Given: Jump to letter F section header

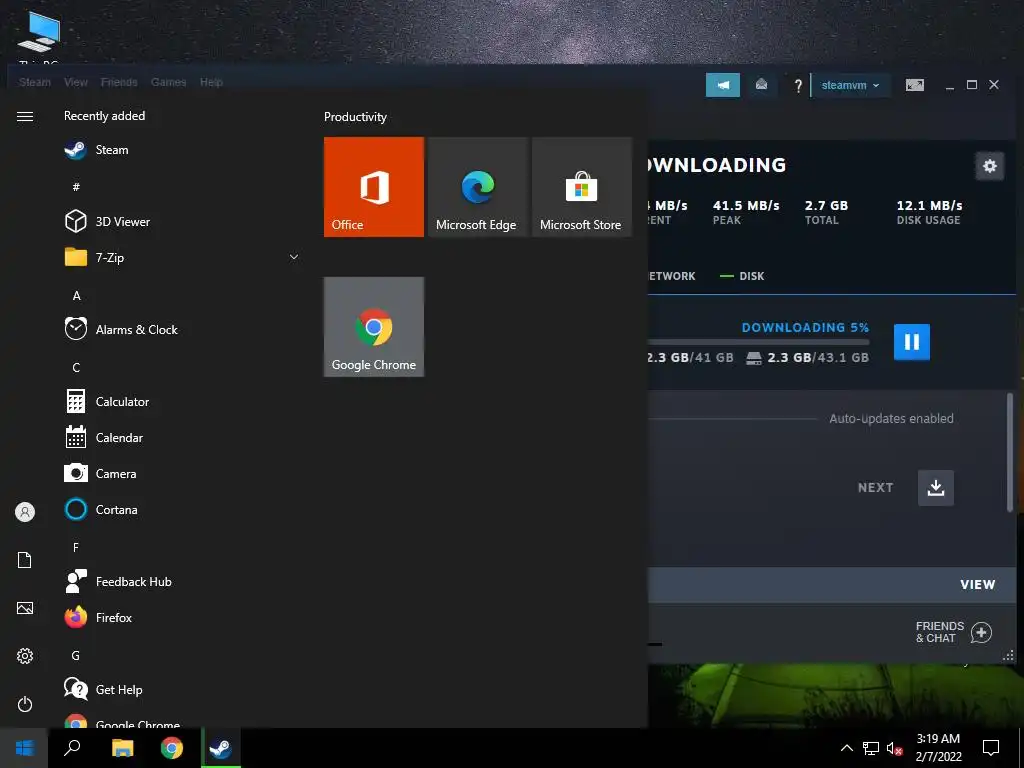Looking at the screenshot, I should (x=76, y=547).
